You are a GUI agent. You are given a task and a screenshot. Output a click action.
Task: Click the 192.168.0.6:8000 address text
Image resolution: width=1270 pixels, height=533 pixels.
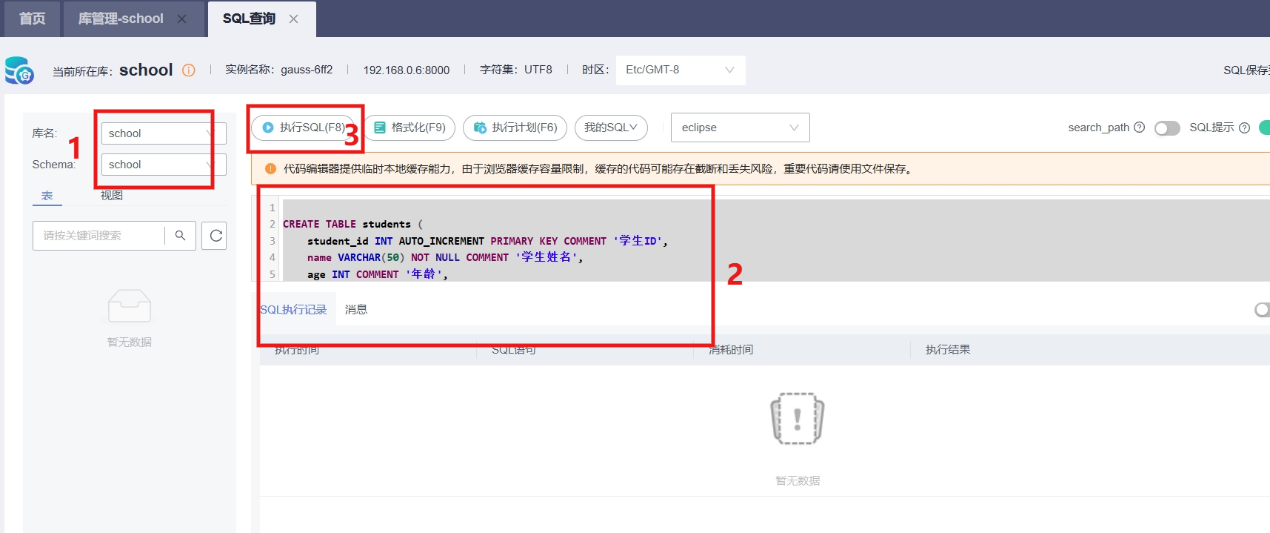(406, 70)
